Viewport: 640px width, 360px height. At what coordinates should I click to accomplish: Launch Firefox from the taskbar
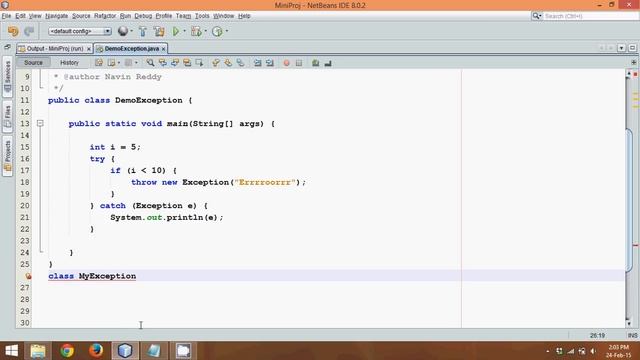[x=96, y=351]
